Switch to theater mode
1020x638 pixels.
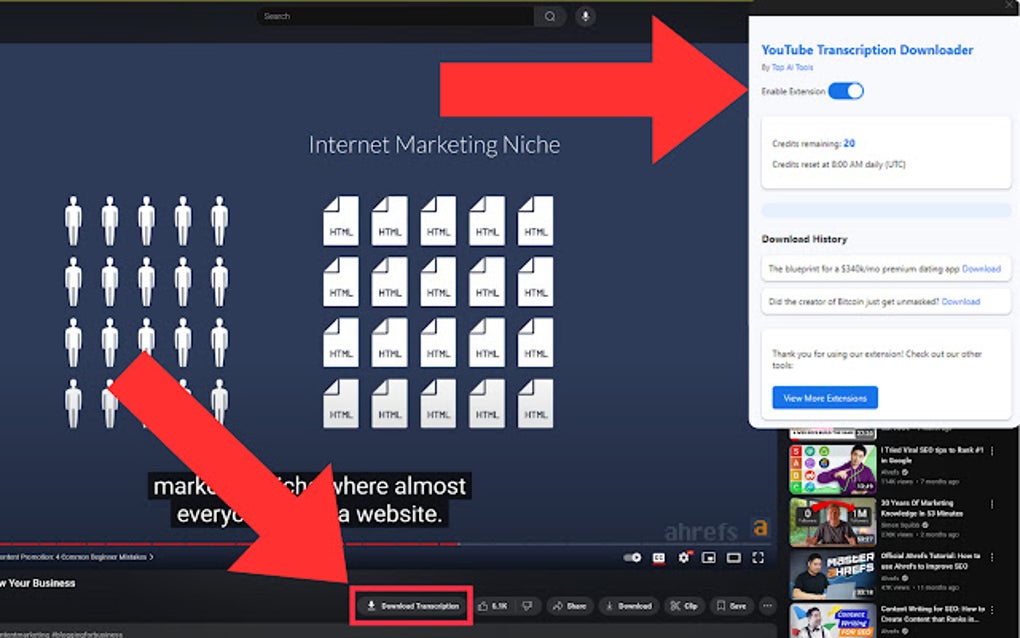pyautogui.click(x=735, y=558)
